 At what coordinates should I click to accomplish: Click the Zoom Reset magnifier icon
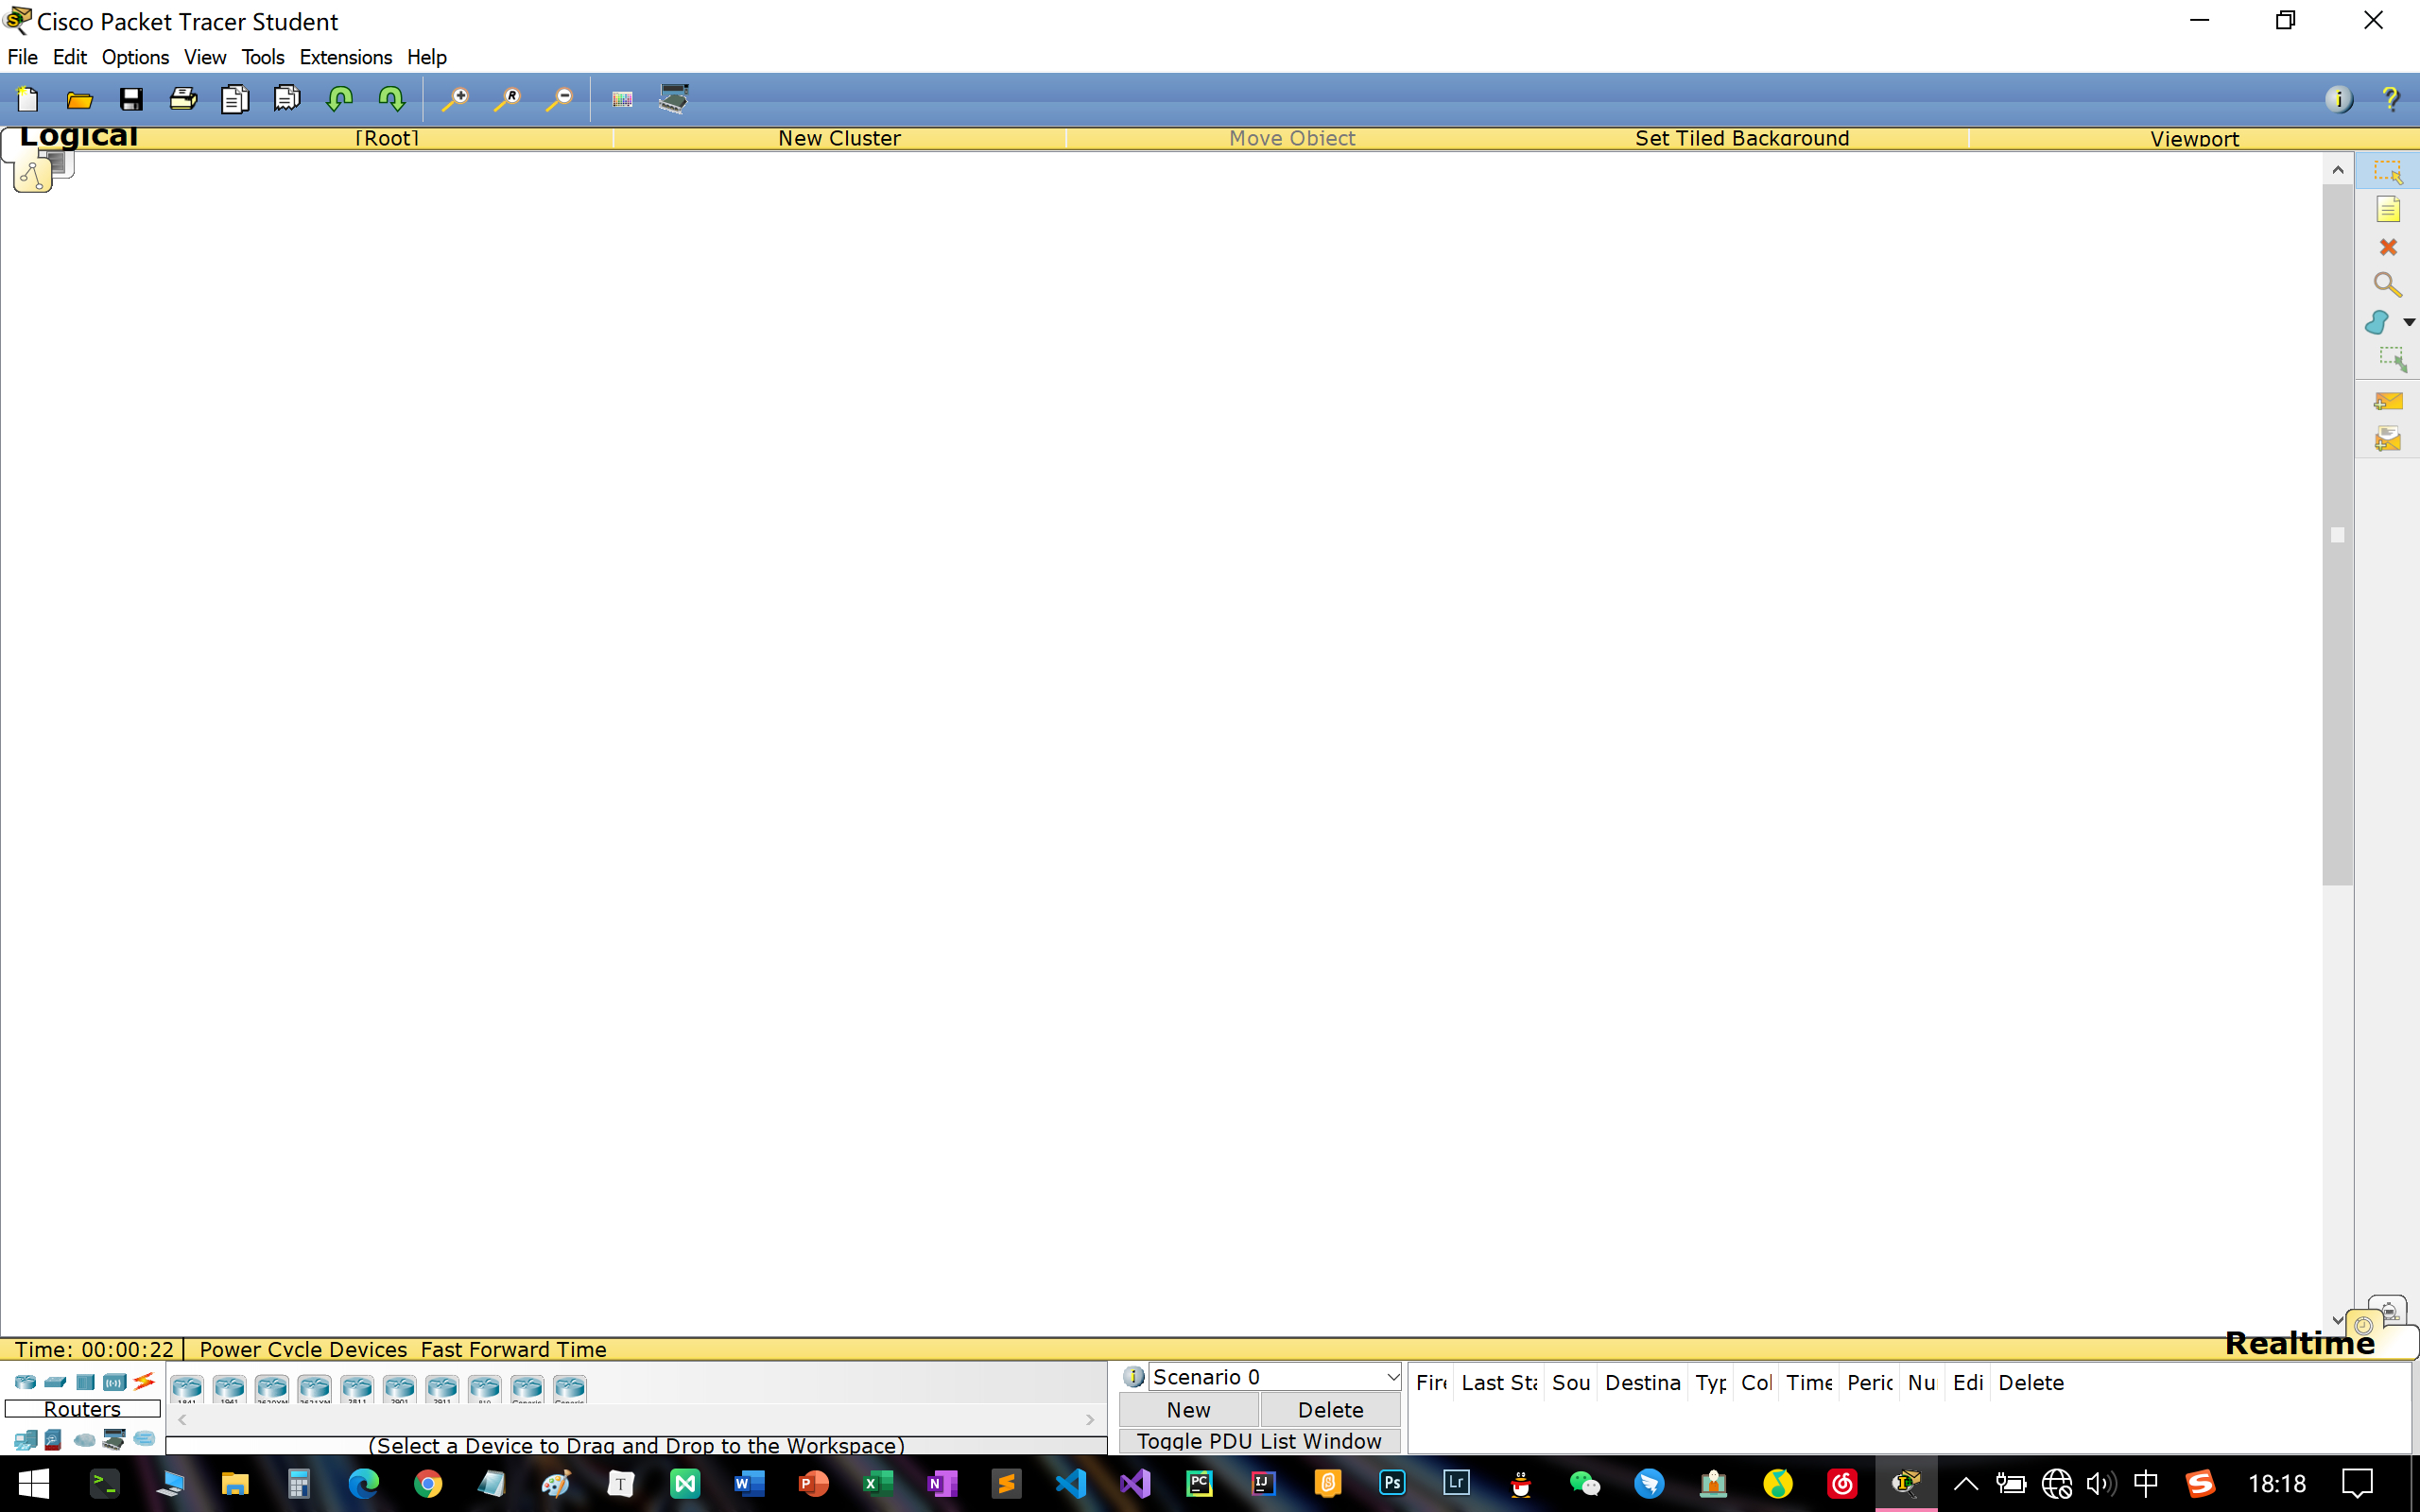(507, 99)
